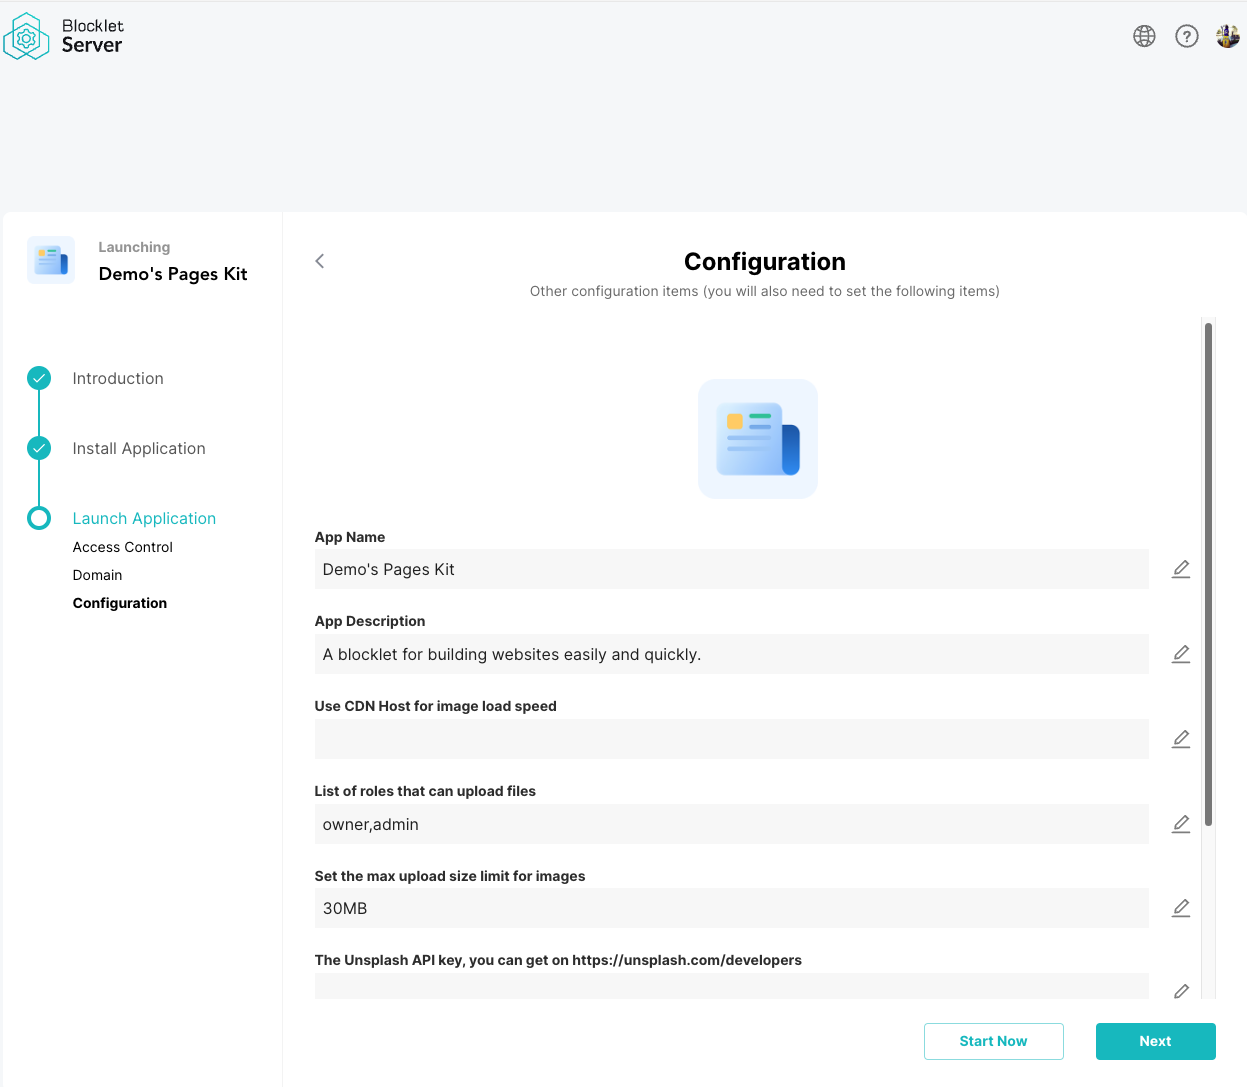Open the Access Control sub-step
The height and width of the screenshot is (1087, 1247).
pyautogui.click(x=123, y=547)
